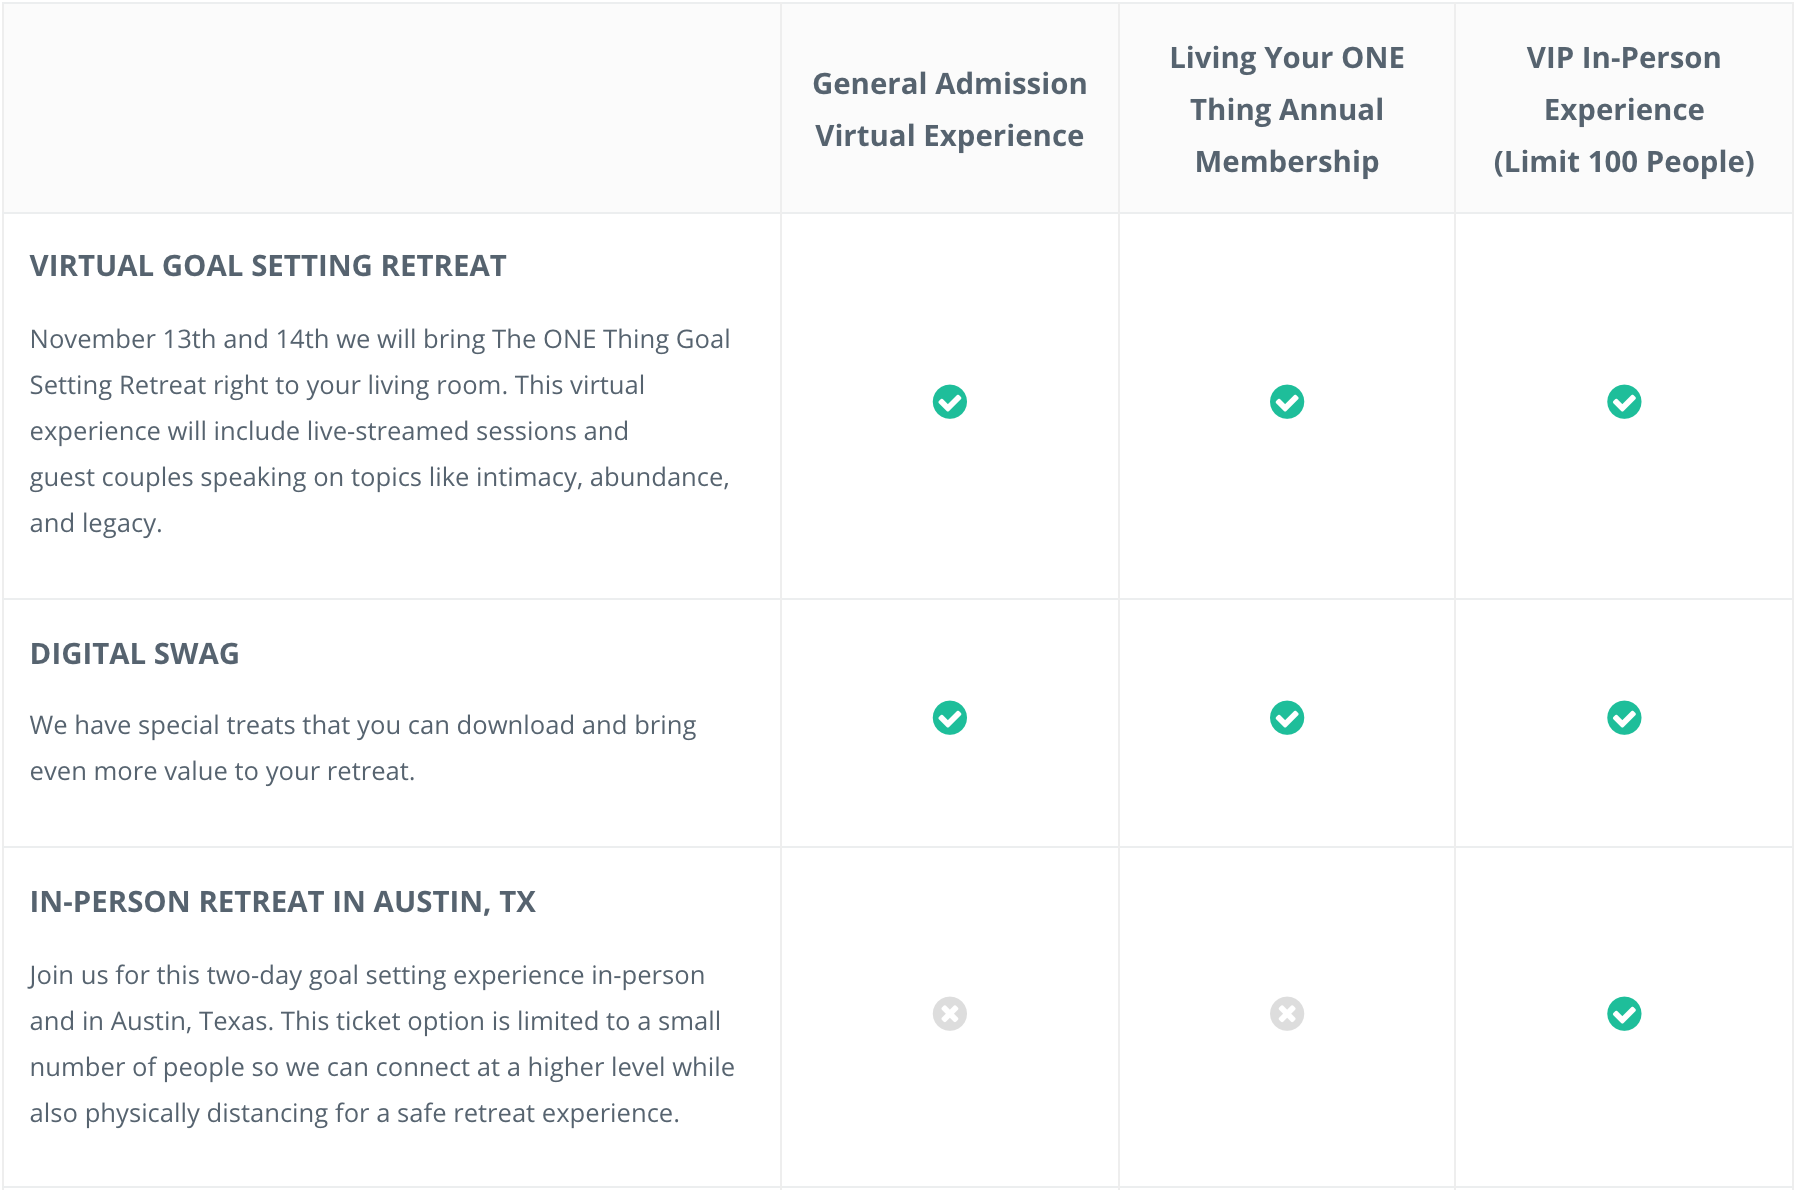1796x1190 pixels.
Task: Click the special treats download description text
Action: (x=363, y=748)
